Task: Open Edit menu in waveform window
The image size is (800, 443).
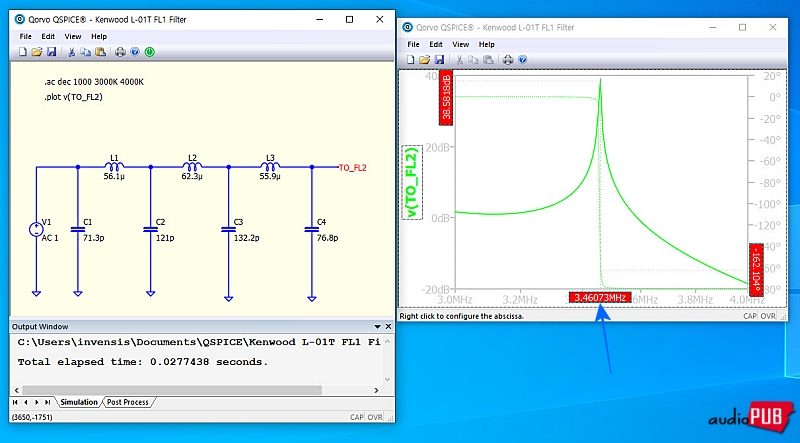Action: (x=436, y=44)
